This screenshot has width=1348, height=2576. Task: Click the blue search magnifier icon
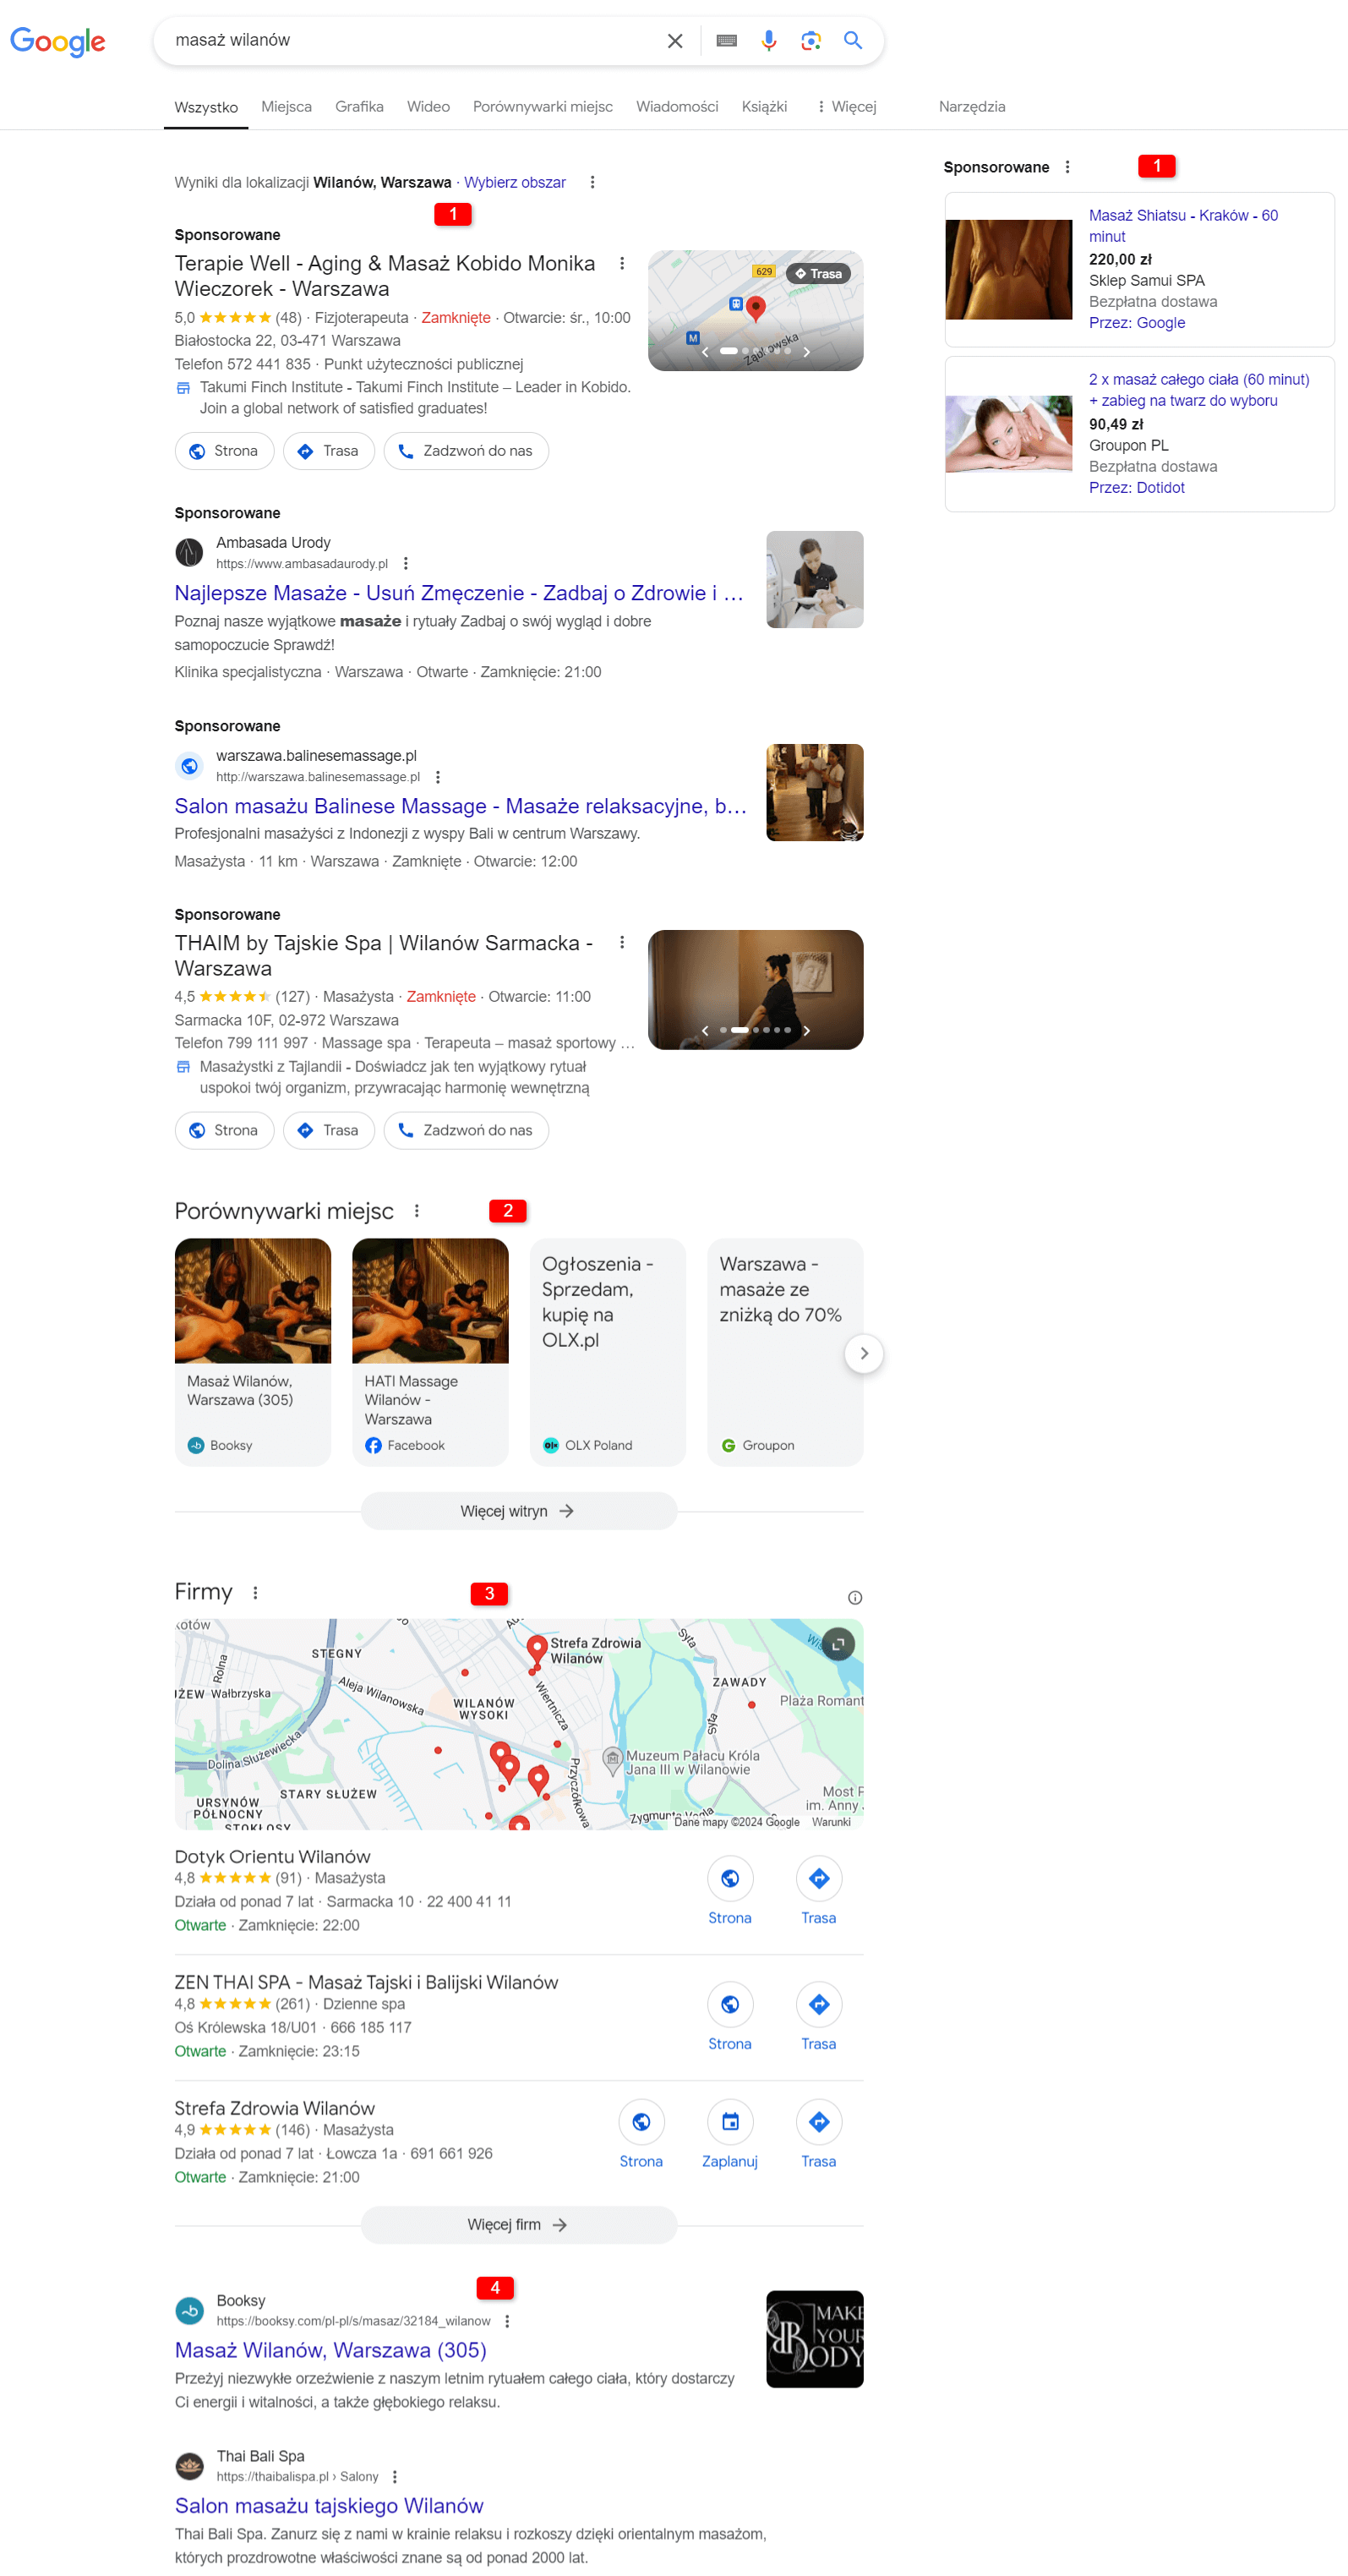pyautogui.click(x=853, y=41)
